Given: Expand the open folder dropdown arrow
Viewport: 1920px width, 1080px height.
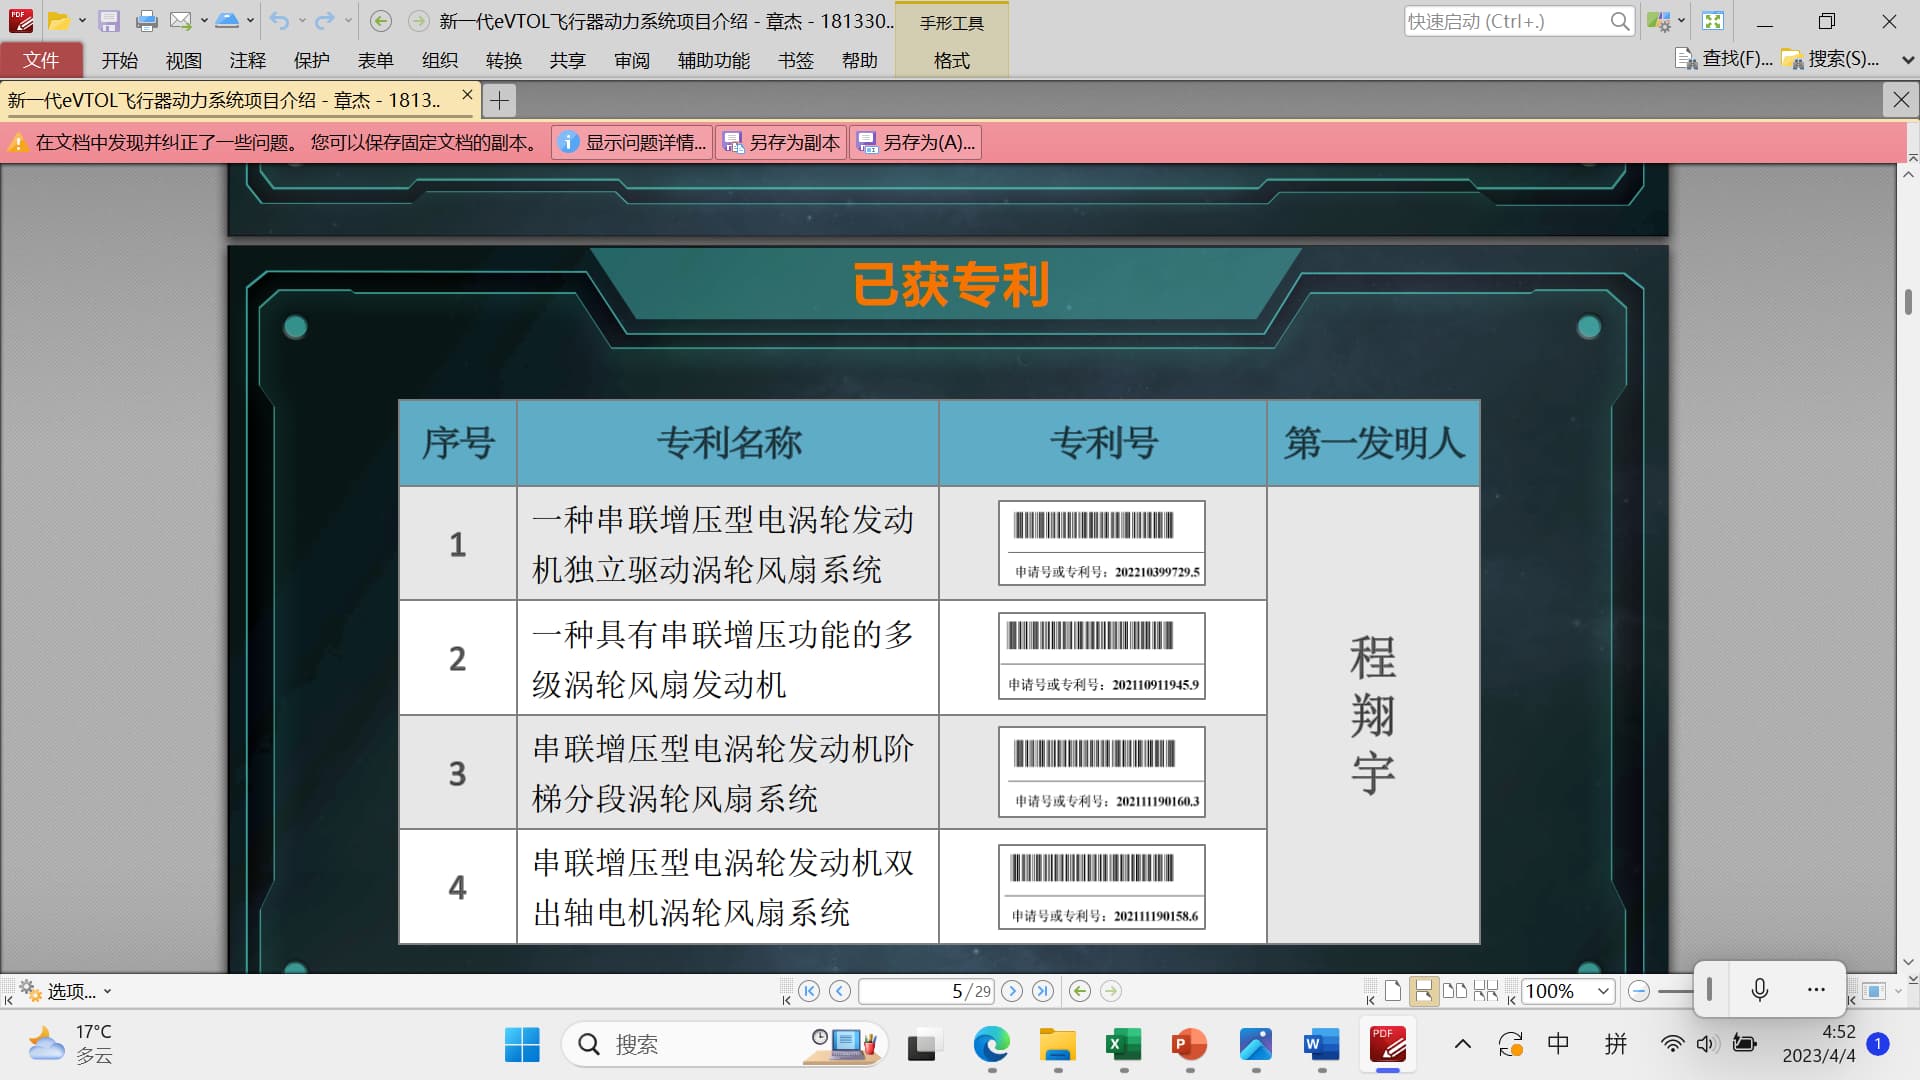Looking at the screenshot, I should coord(82,21).
